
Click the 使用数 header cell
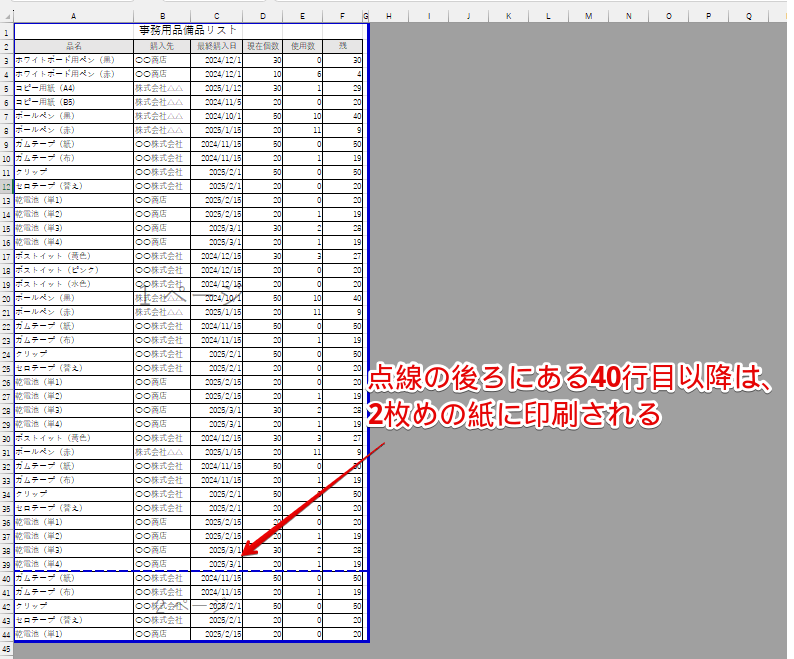[x=302, y=46]
